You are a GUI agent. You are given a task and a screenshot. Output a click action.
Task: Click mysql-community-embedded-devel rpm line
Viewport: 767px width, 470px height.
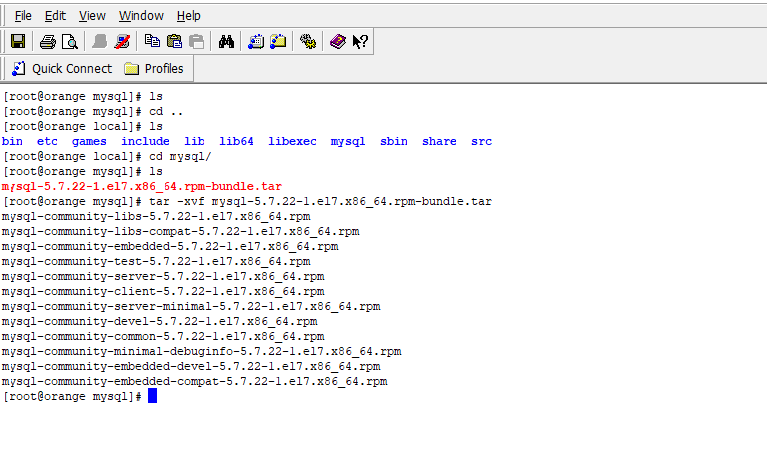click(x=191, y=366)
